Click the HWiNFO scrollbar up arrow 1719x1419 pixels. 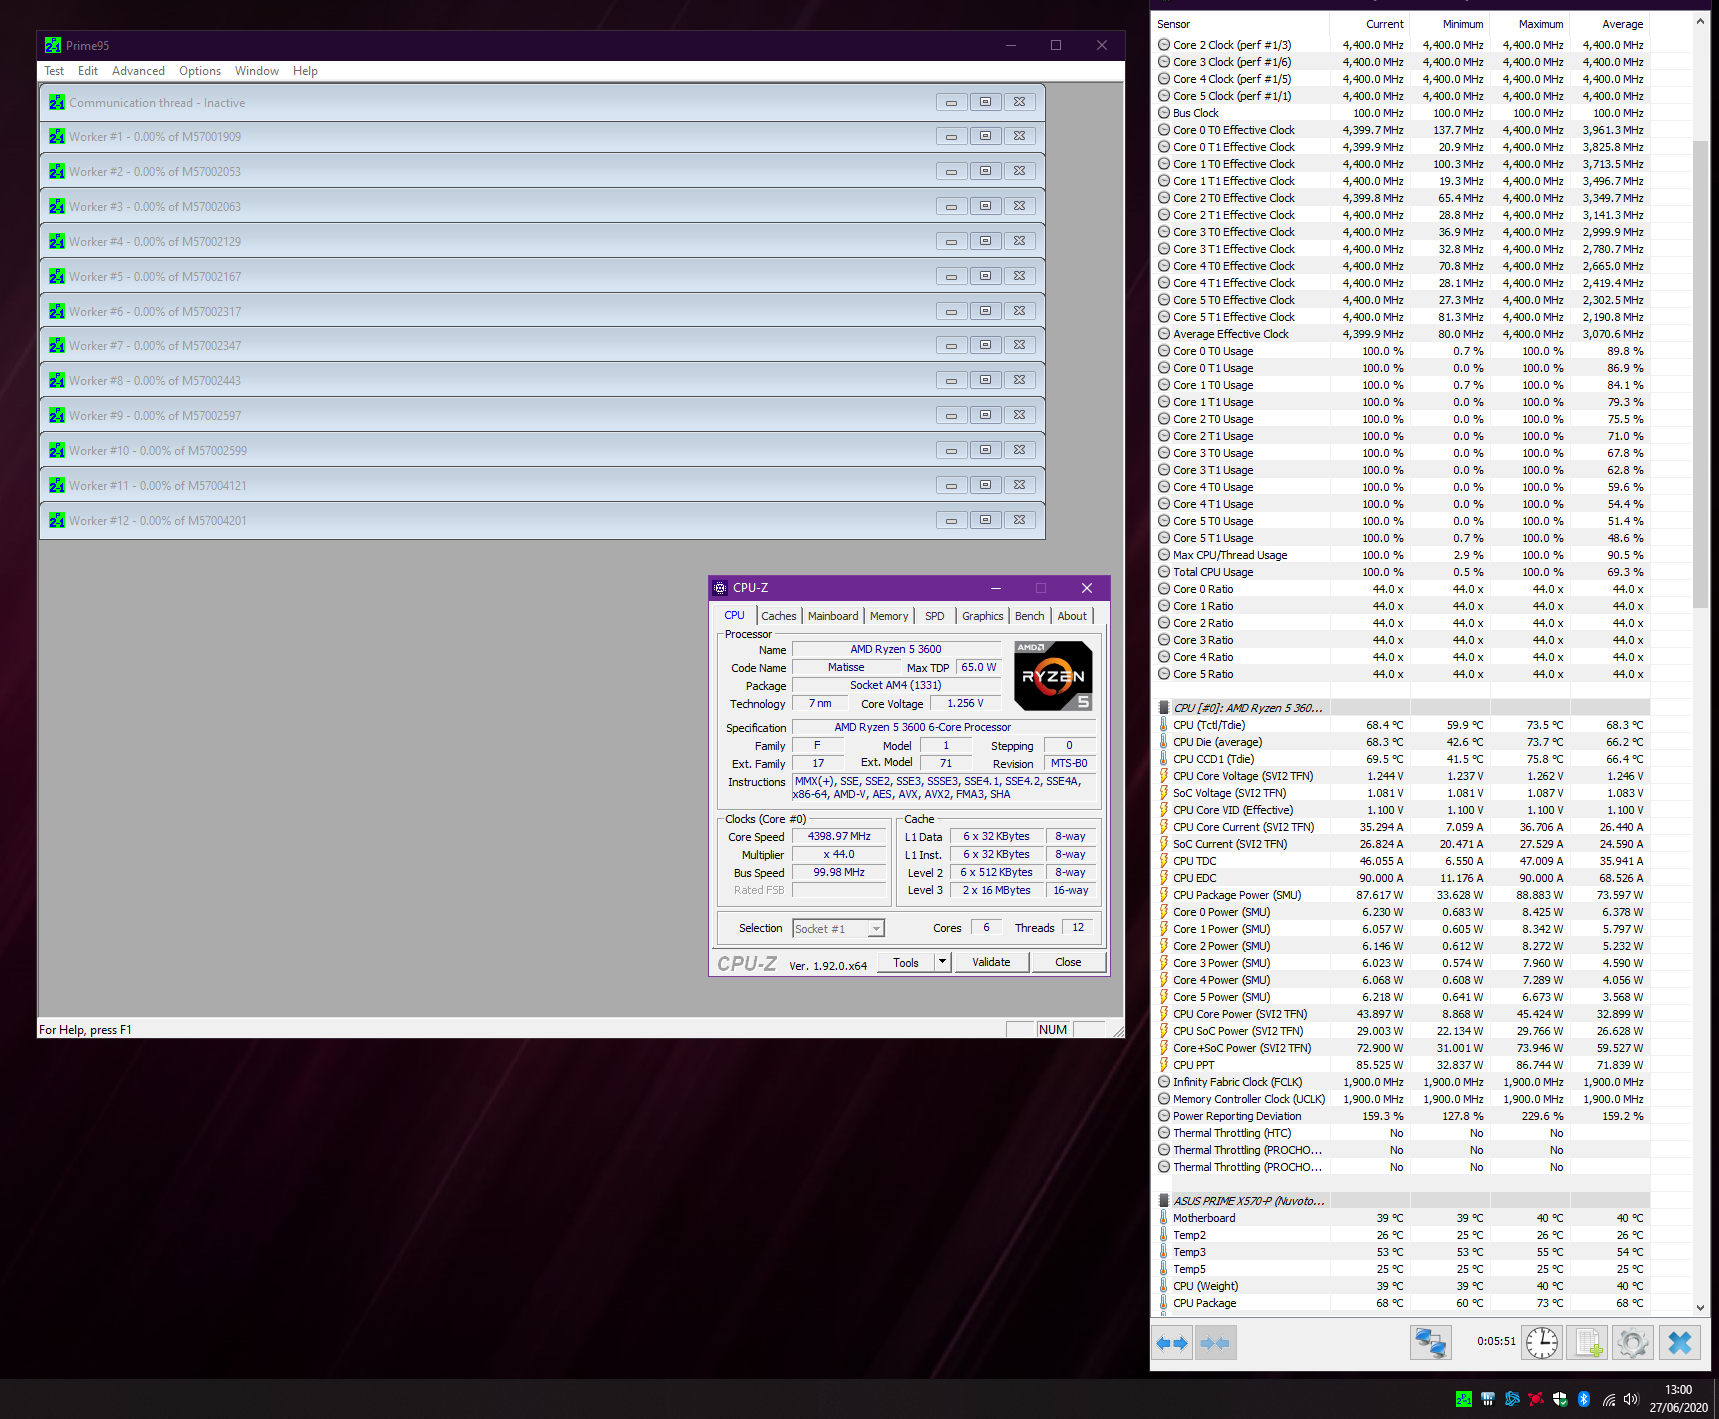pyautogui.click(x=1701, y=21)
